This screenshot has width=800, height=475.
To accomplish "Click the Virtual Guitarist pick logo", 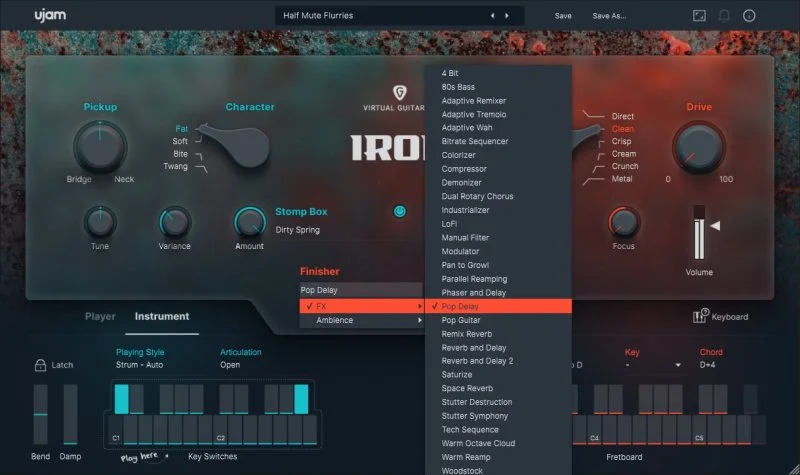I will pyautogui.click(x=399, y=92).
